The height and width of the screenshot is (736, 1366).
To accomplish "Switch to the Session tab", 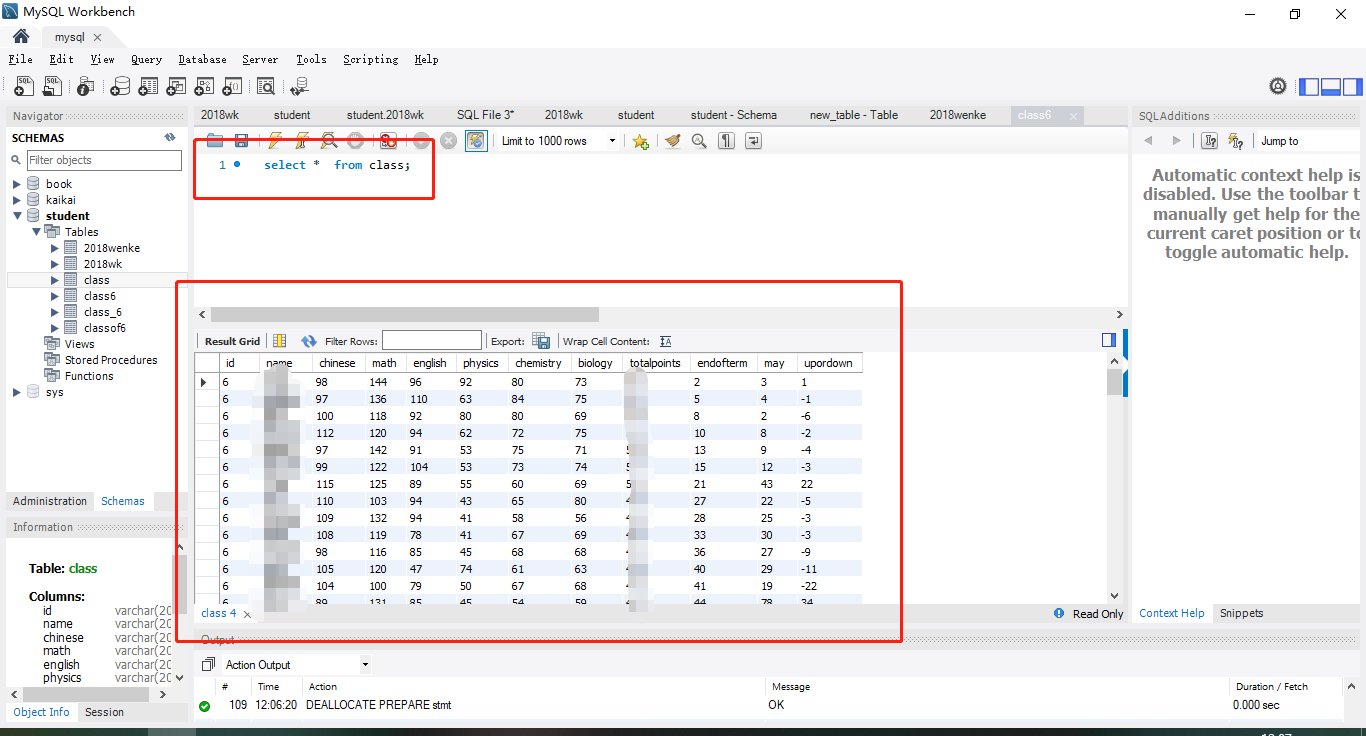I will (x=104, y=712).
